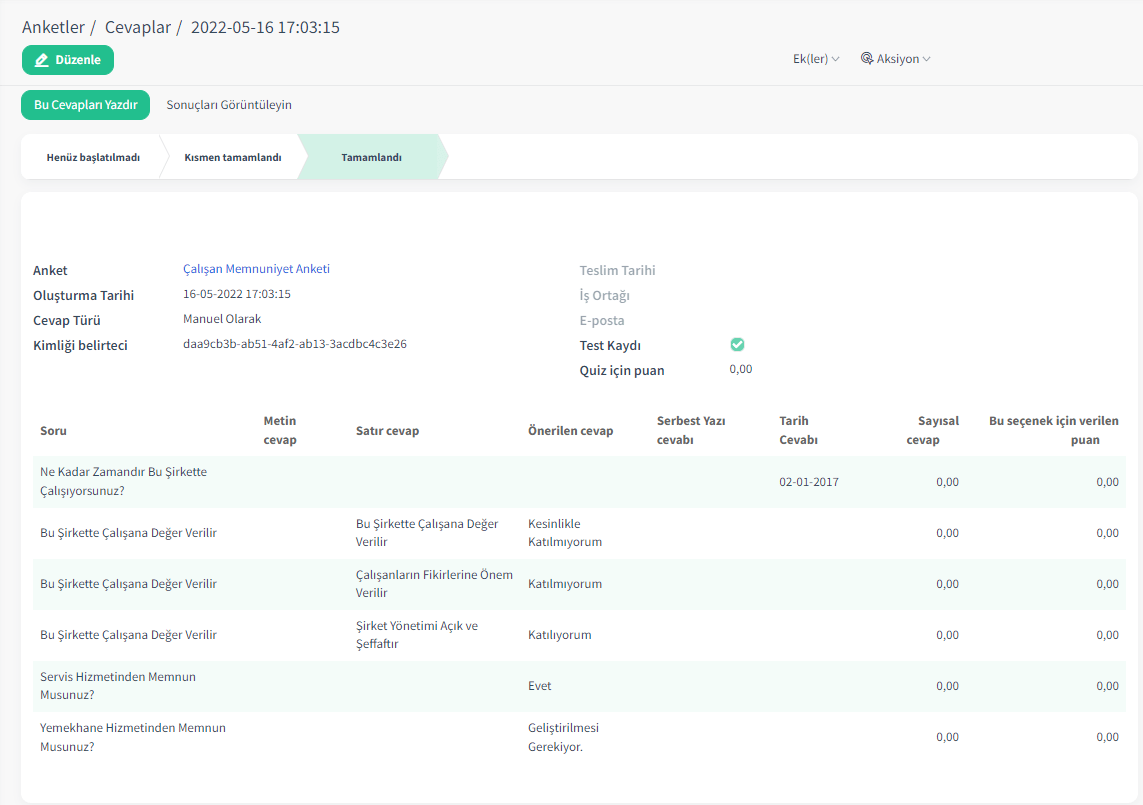Click the Evet answer cell
The width and height of the screenshot is (1143, 805).
539,686
